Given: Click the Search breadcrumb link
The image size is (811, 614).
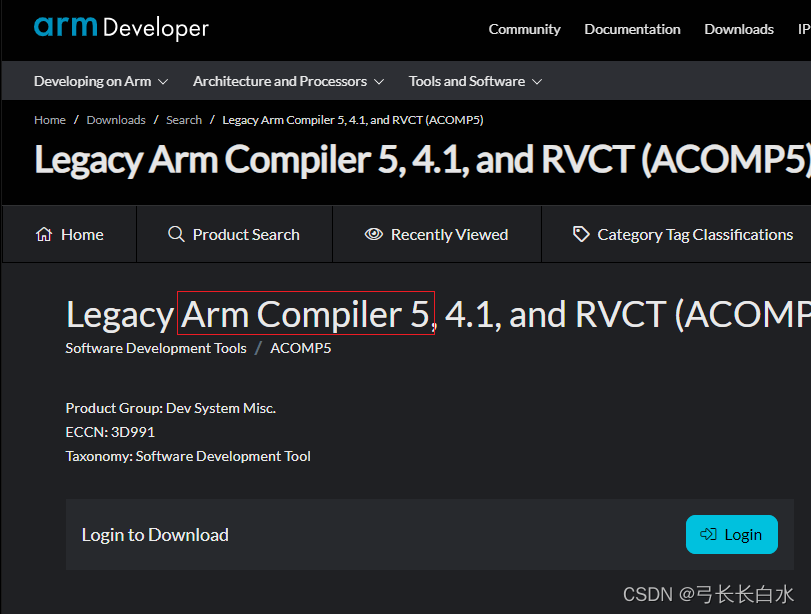Looking at the screenshot, I should coord(184,120).
